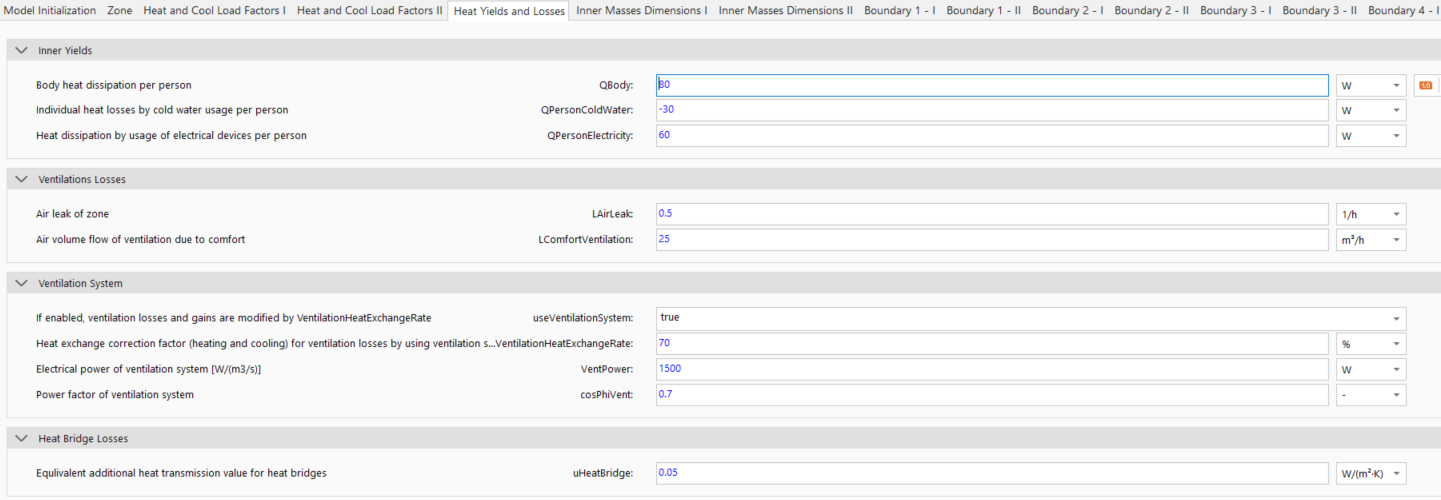Switch to the Model Initialization tab
Image resolution: width=1441 pixels, height=500 pixels.
coord(51,10)
